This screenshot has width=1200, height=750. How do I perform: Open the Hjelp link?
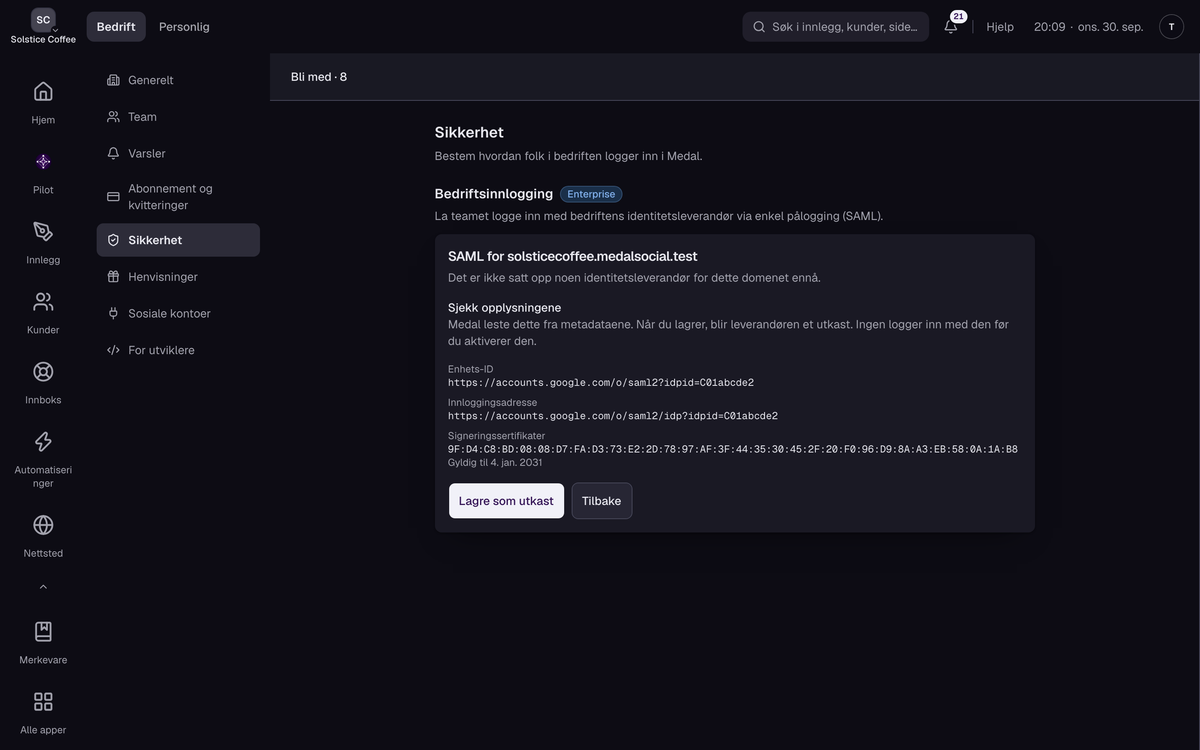pos(1000,27)
